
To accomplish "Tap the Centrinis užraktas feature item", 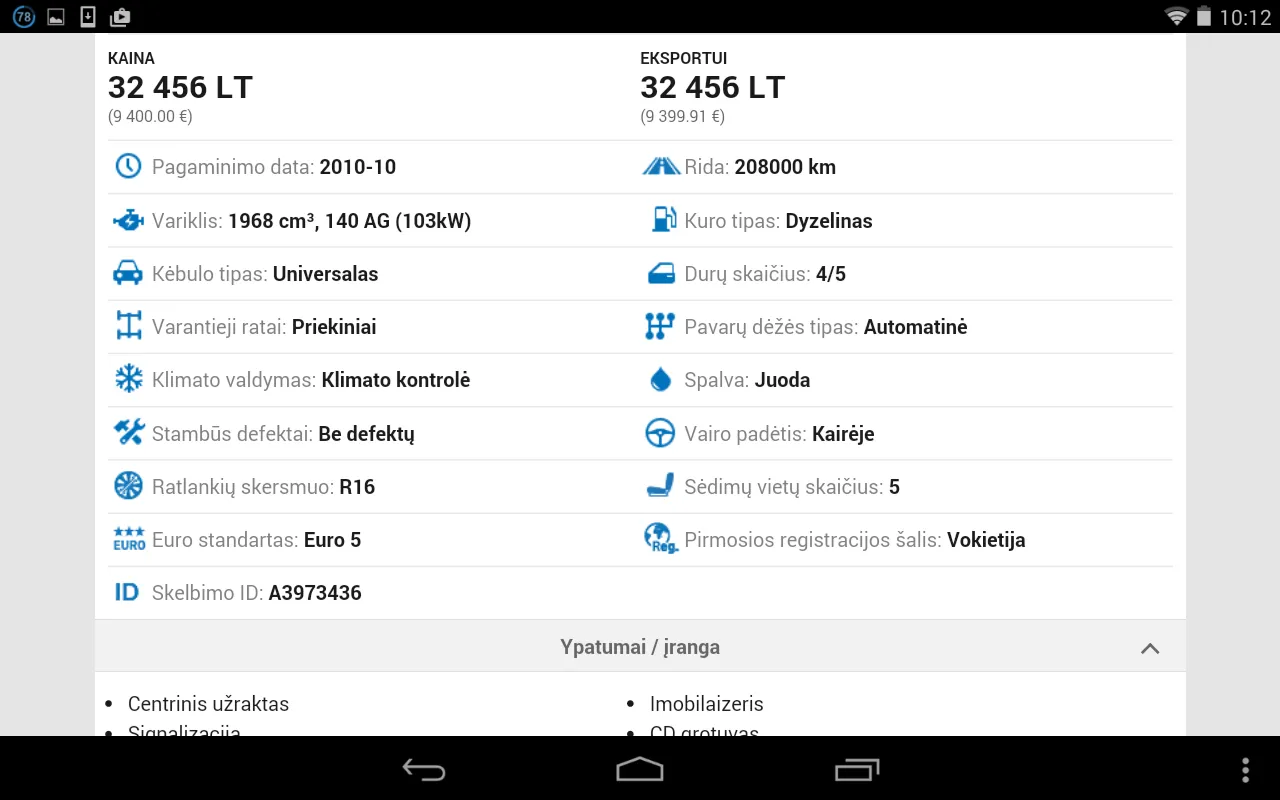I will (208, 704).
